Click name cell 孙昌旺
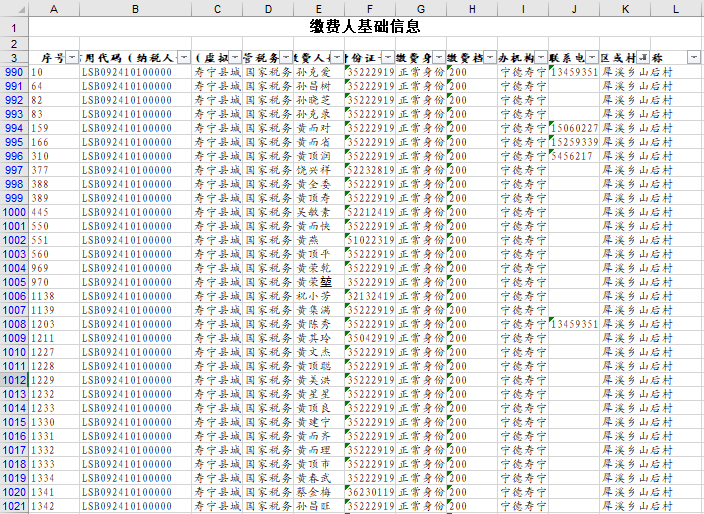 [x=319, y=506]
